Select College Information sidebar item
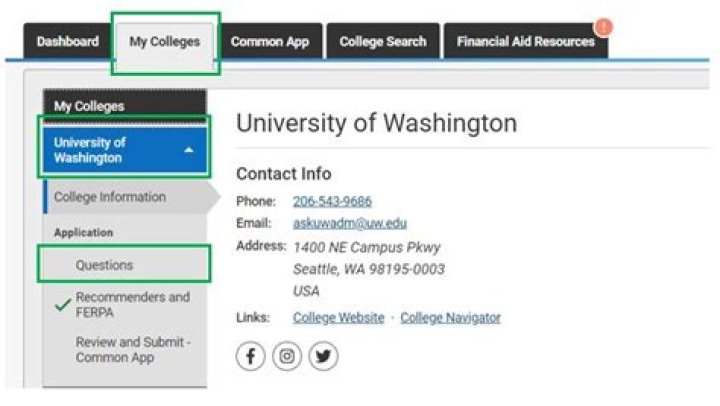This screenshot has width=720, height=406. pyautogui.click(x=110, y=197)
